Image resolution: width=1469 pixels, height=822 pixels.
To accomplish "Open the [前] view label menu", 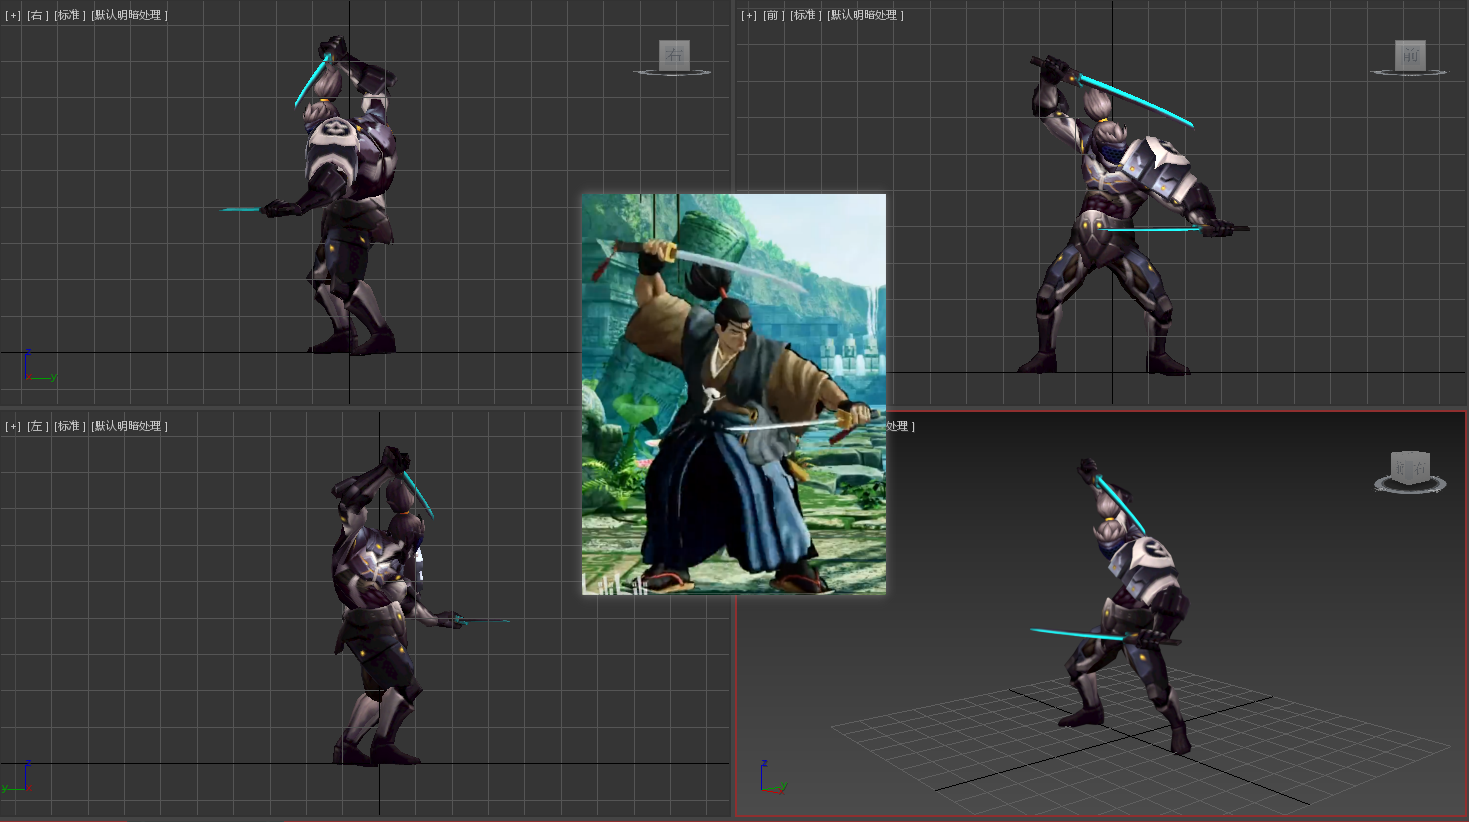I will pyautogui.click(x=773, y=15).
